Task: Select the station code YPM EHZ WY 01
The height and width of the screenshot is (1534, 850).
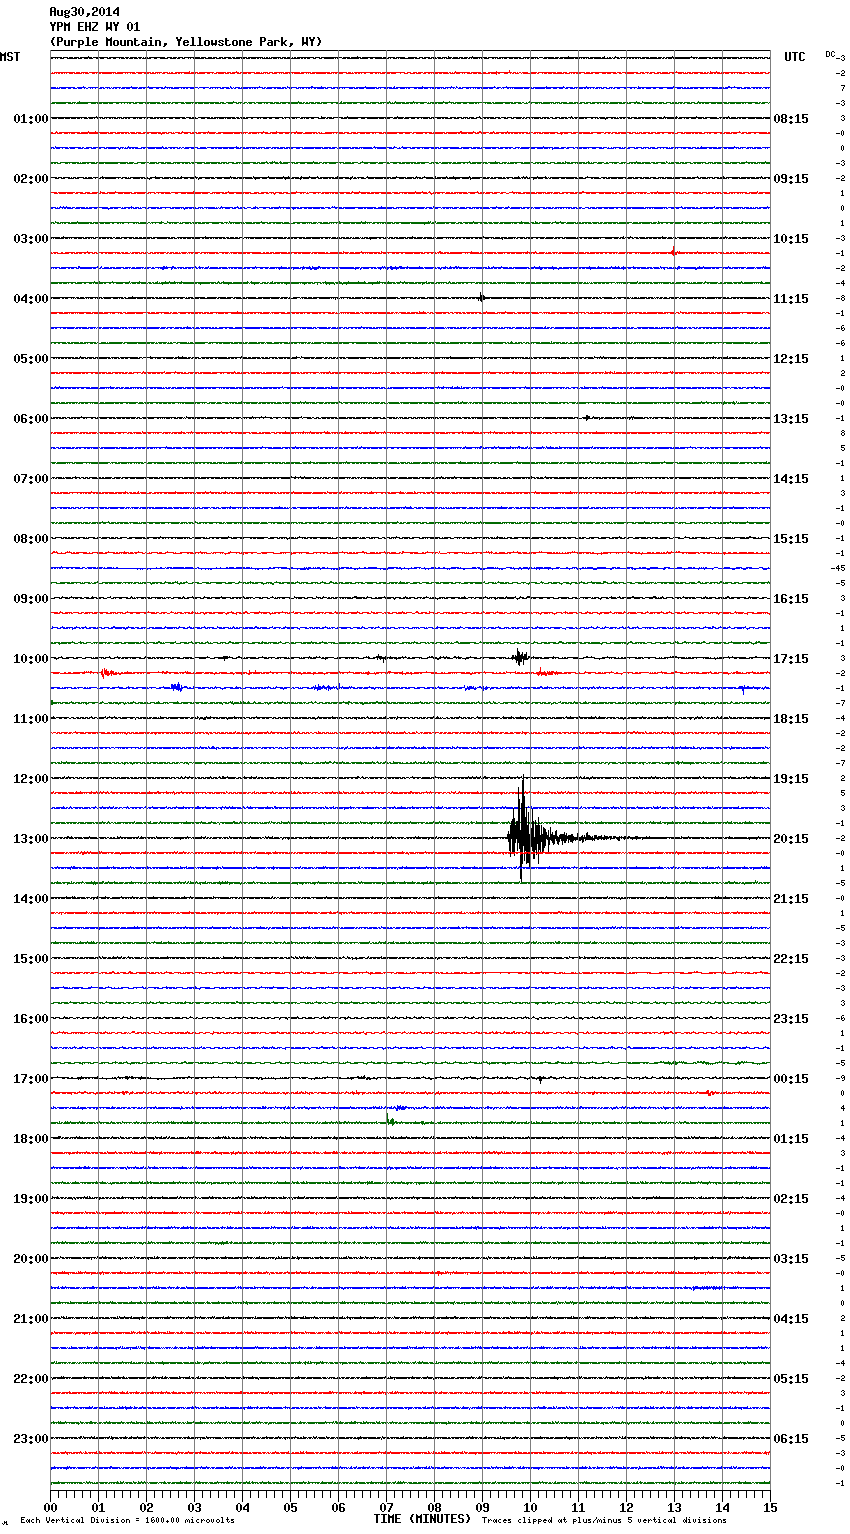Action: 95,27
